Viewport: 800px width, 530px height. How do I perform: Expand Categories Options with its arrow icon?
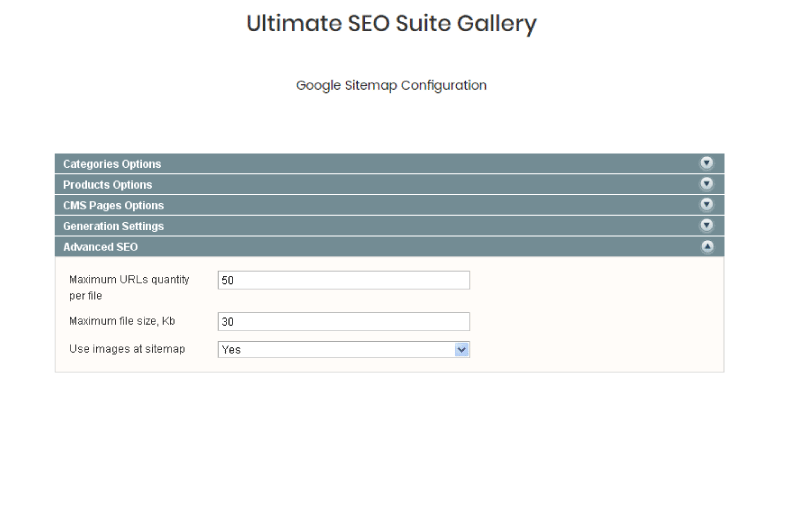[707, 163]
